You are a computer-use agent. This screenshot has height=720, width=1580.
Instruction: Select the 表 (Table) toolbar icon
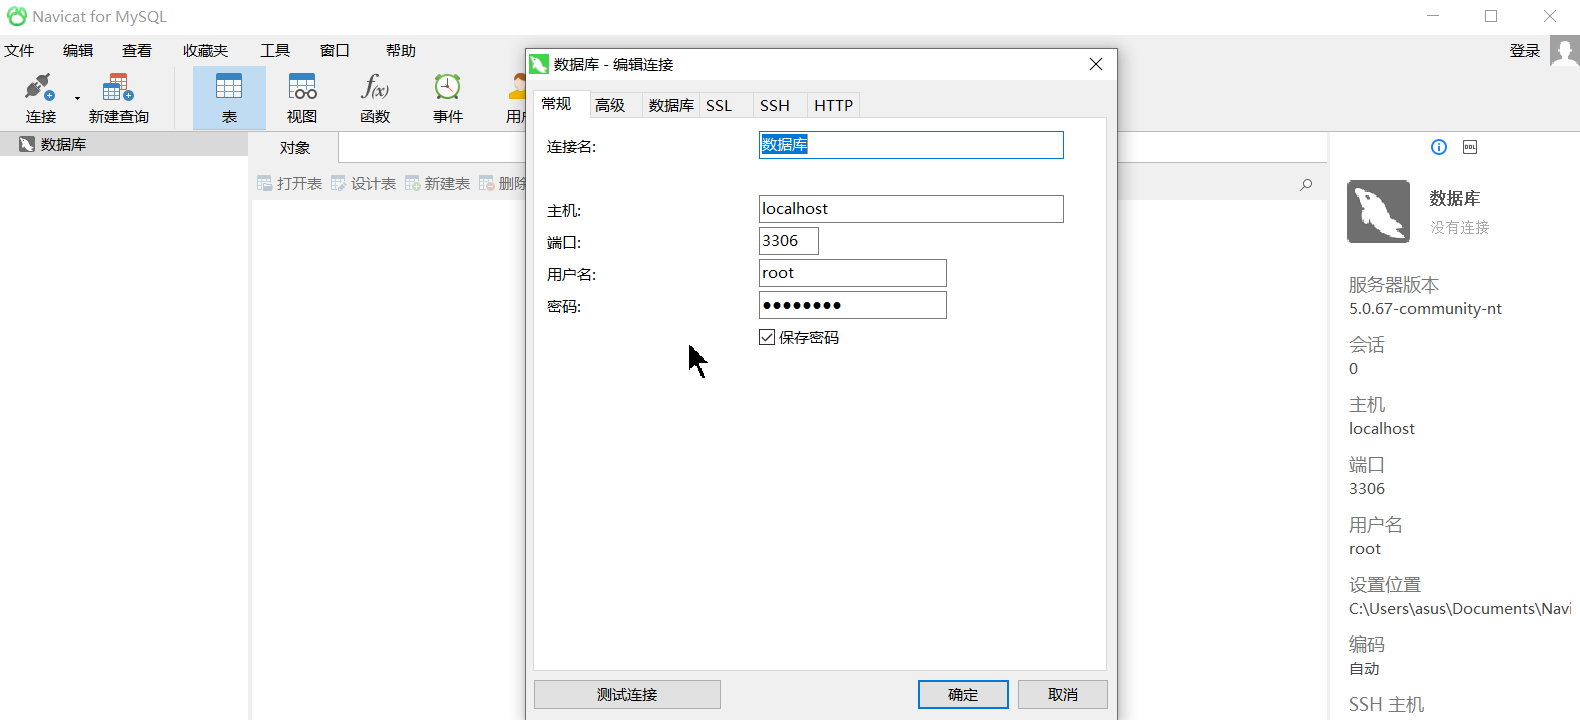tap(229, 98)
